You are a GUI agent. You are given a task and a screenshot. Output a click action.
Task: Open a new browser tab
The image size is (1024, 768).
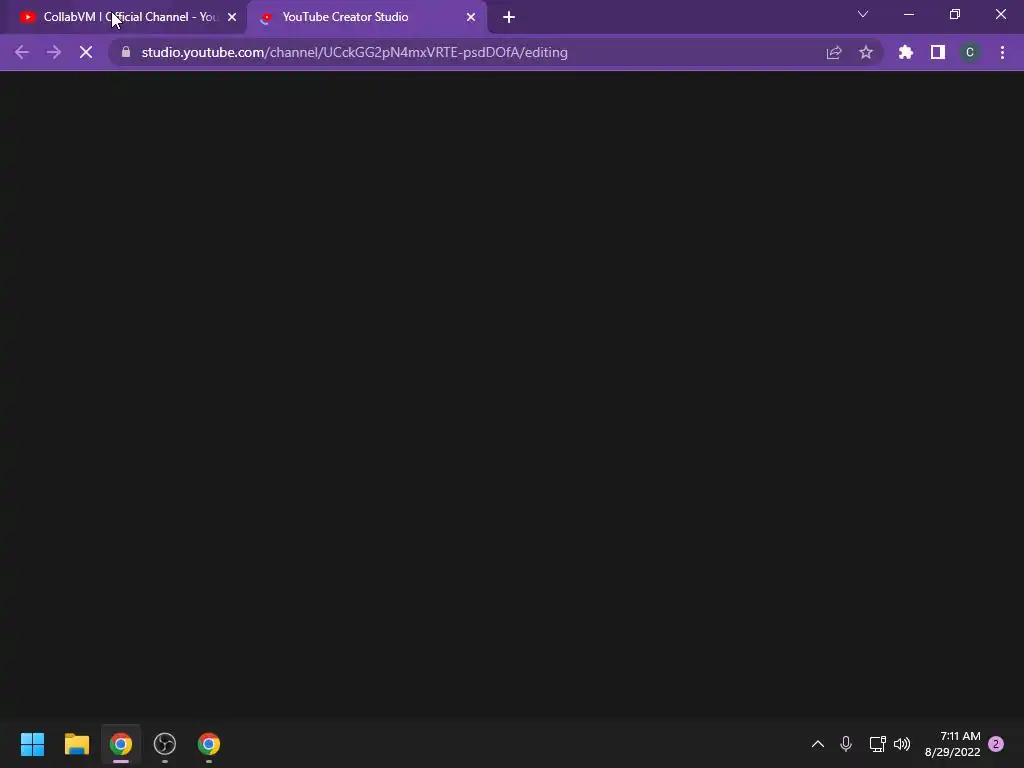click(x=509, y=17)
